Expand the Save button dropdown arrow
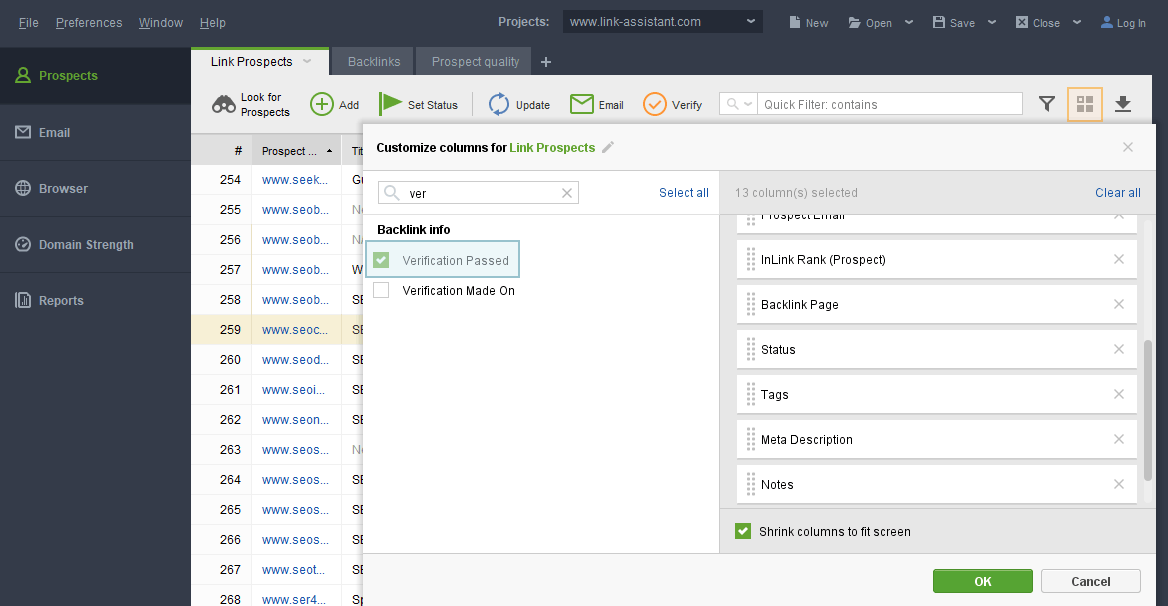Viewport: 1168px width, 606px height. point(991,22)
